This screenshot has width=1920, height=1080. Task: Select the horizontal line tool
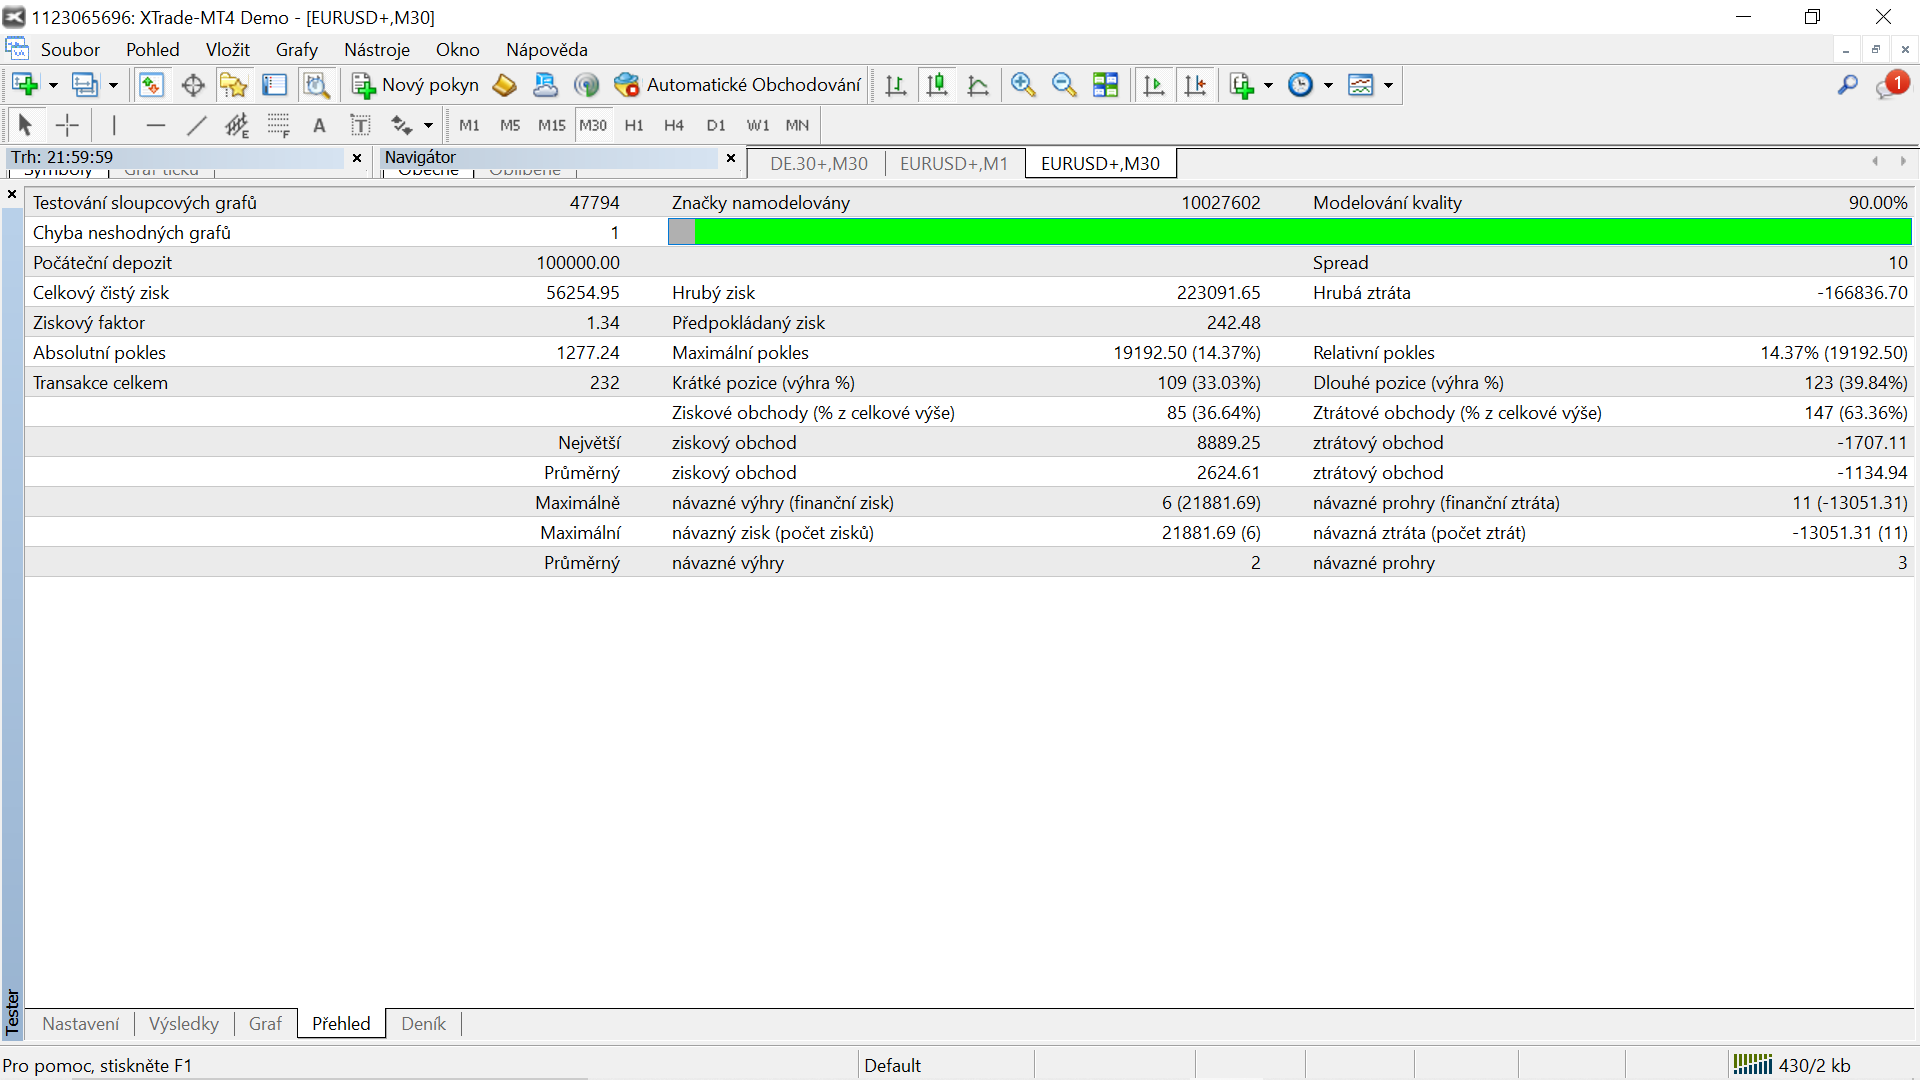(155, 125)
